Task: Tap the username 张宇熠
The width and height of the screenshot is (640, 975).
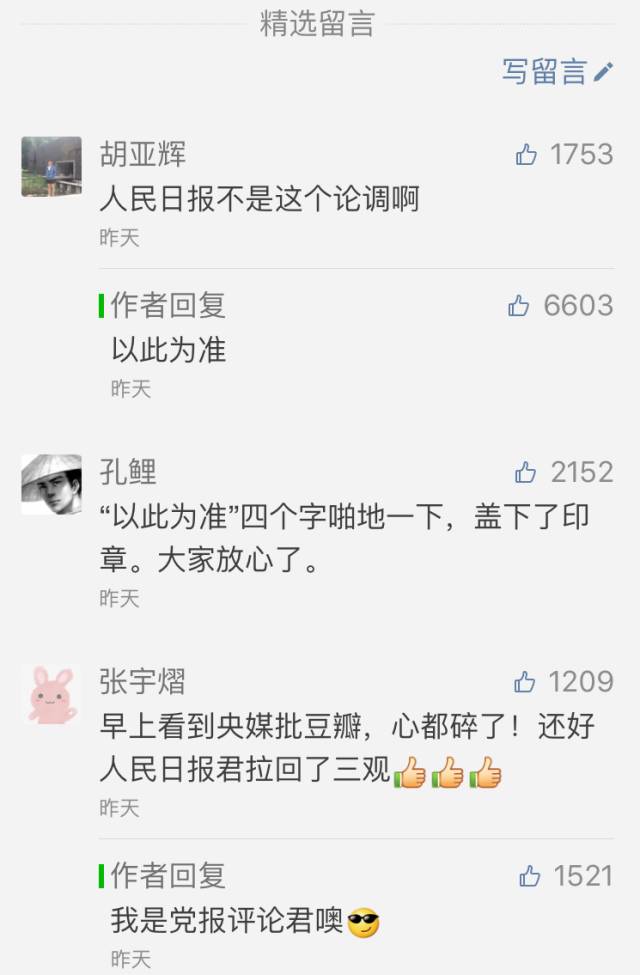Action: click(x=142, y=682)
